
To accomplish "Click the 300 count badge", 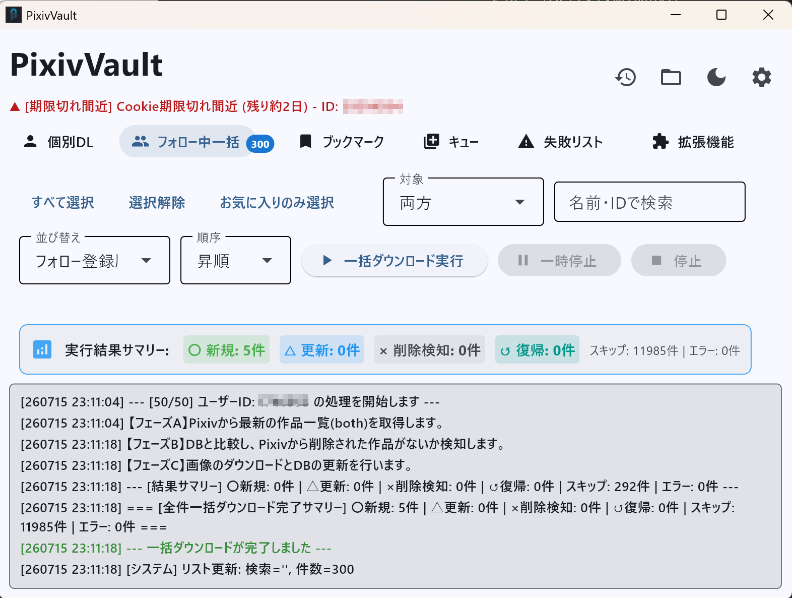I will 260,144.
